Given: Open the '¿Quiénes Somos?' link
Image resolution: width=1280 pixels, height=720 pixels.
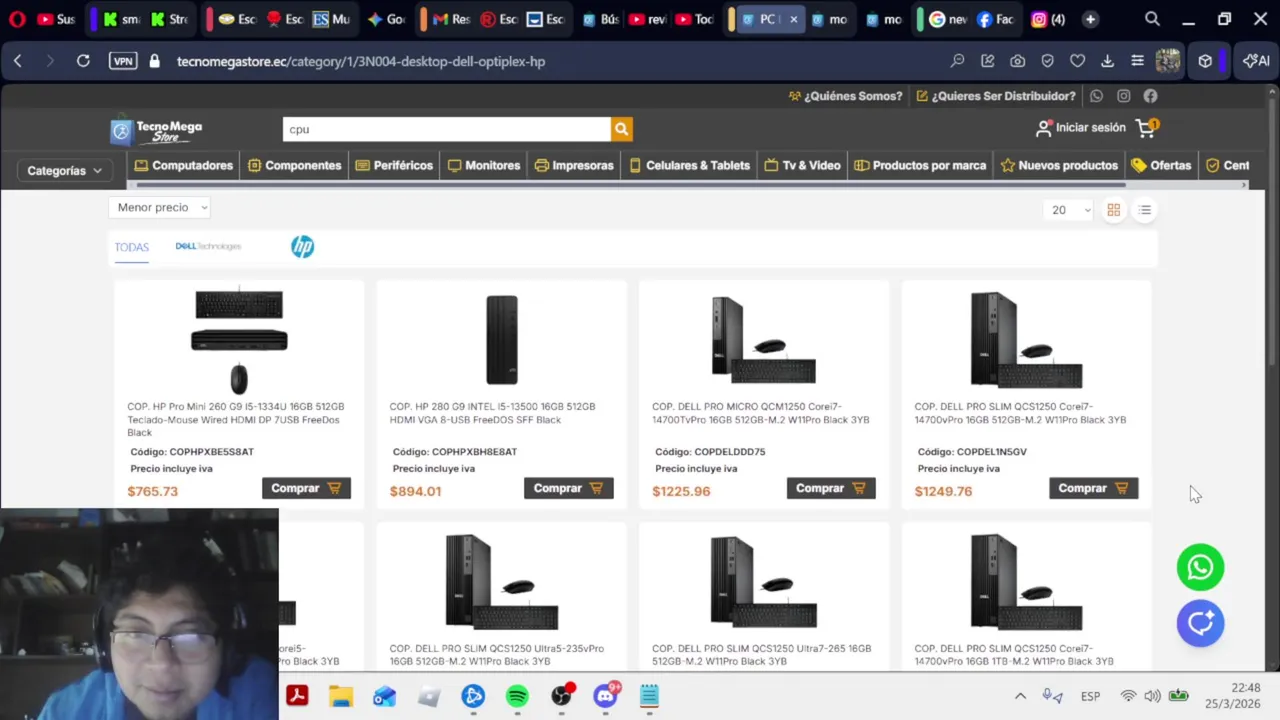Looking at the screenshot, I should pos(845,96).
